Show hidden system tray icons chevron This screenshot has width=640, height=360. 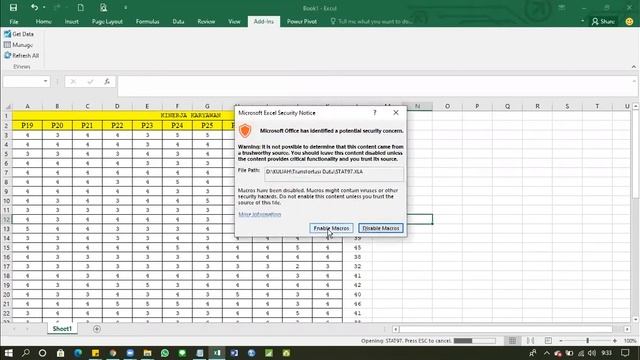coord(547,353)
